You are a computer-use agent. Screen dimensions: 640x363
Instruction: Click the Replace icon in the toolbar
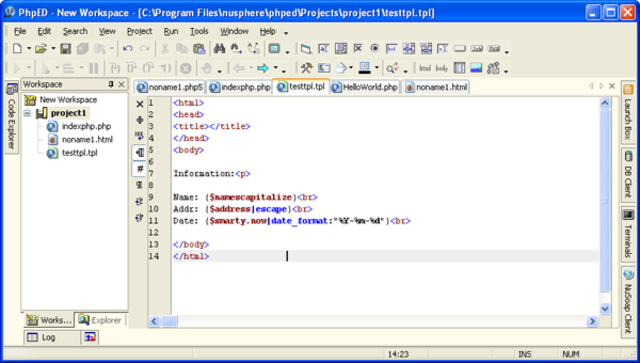253,49
